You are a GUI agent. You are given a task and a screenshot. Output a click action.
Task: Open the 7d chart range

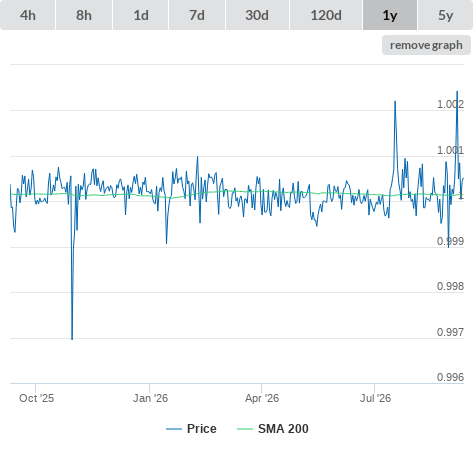[197, 15]
